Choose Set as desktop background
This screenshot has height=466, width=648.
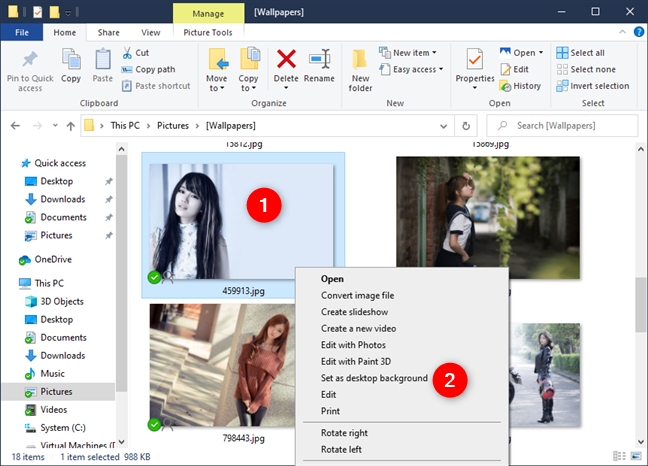[x=374, y=378]
